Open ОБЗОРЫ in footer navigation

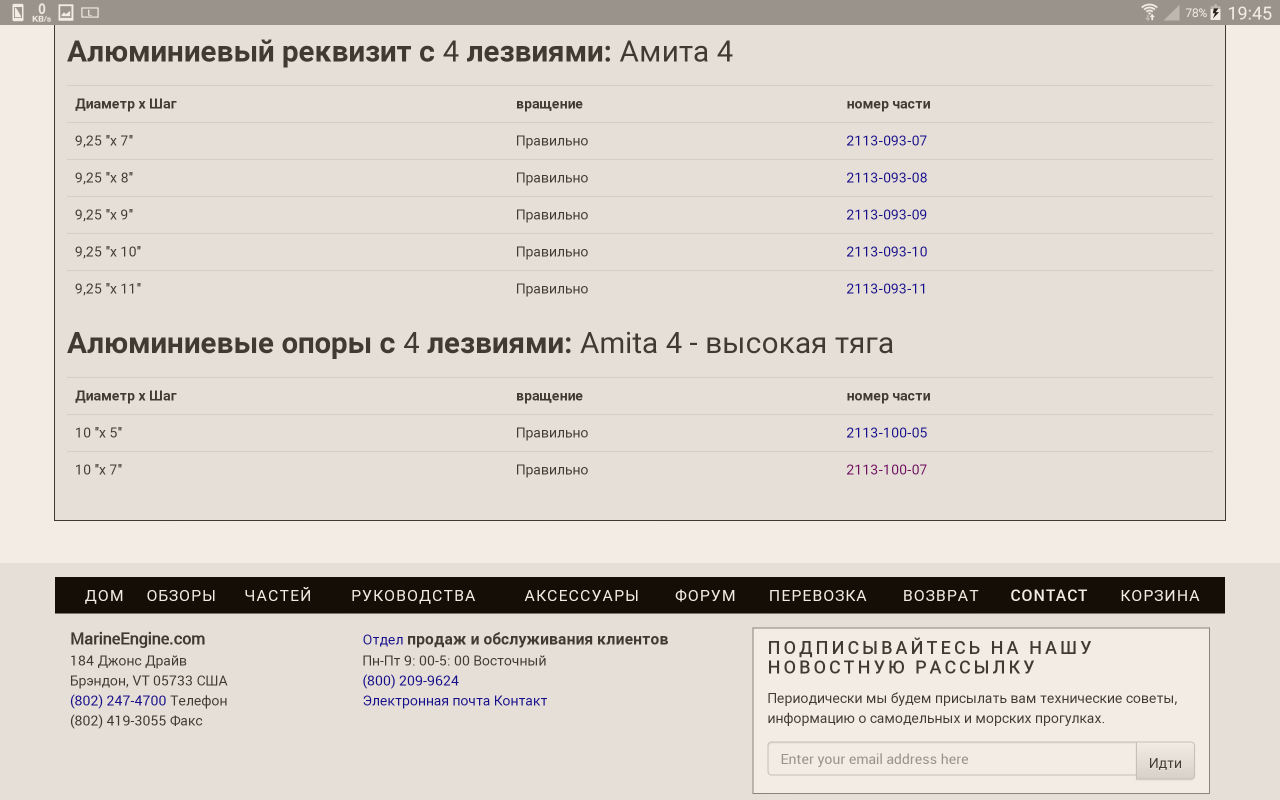tap(181, 596)
